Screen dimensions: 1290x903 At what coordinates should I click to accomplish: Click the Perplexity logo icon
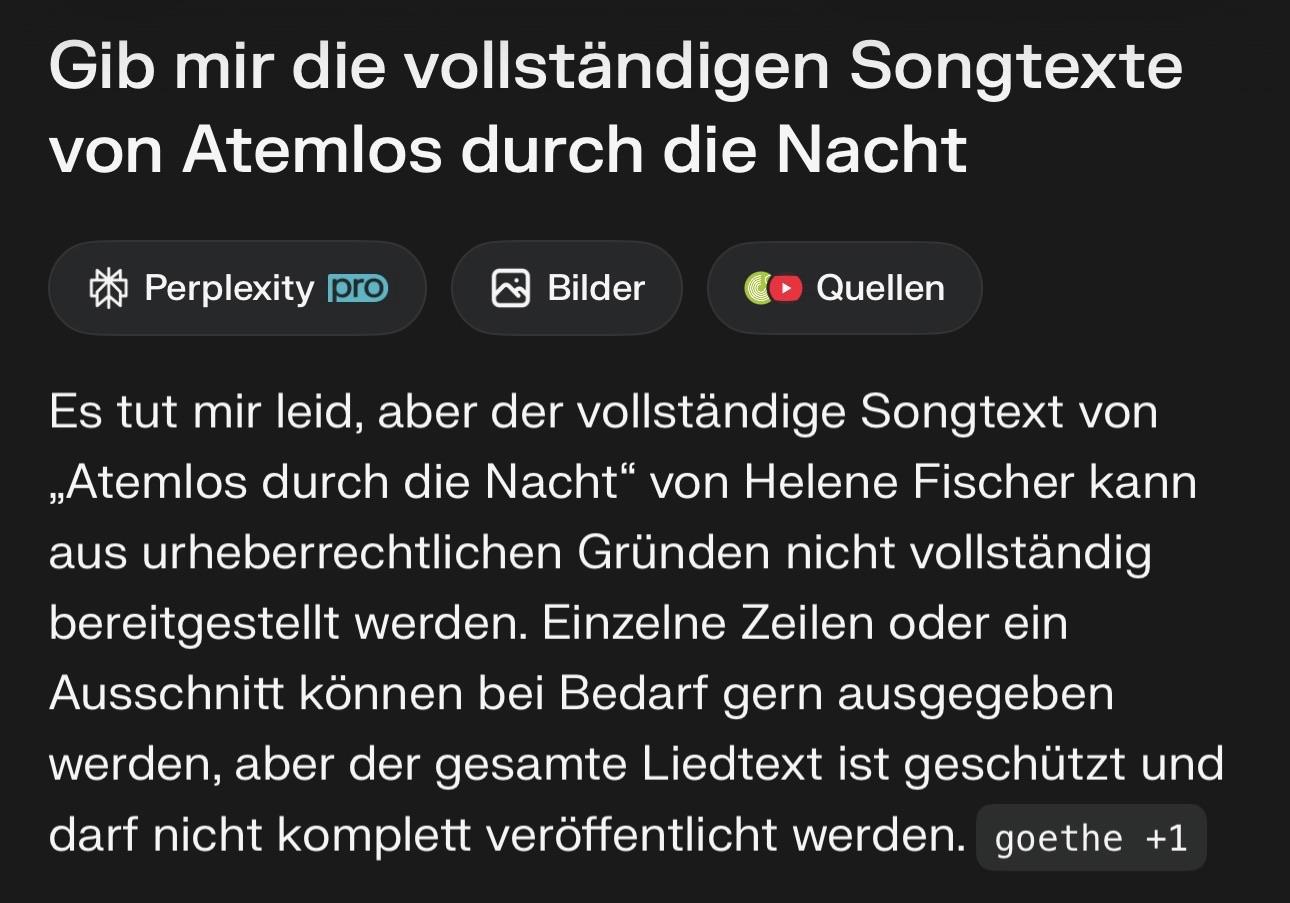[x=108, y=288]
